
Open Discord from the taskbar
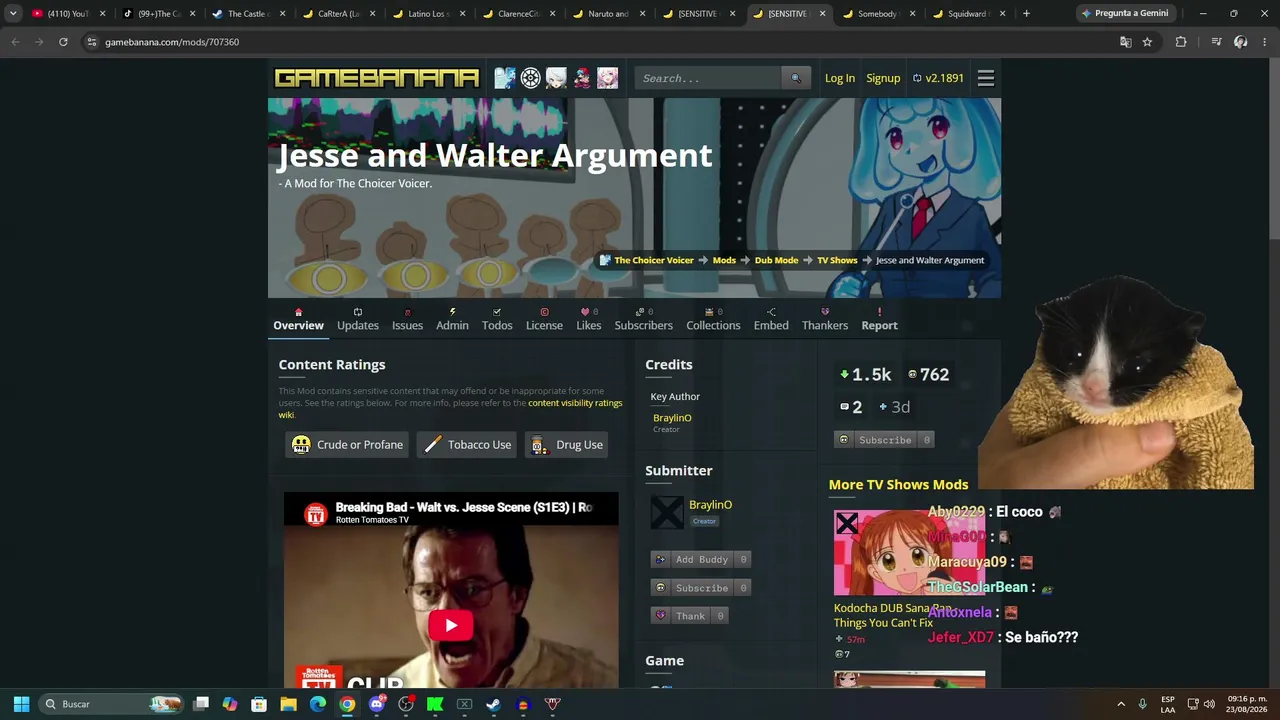[x=377, y=704]
